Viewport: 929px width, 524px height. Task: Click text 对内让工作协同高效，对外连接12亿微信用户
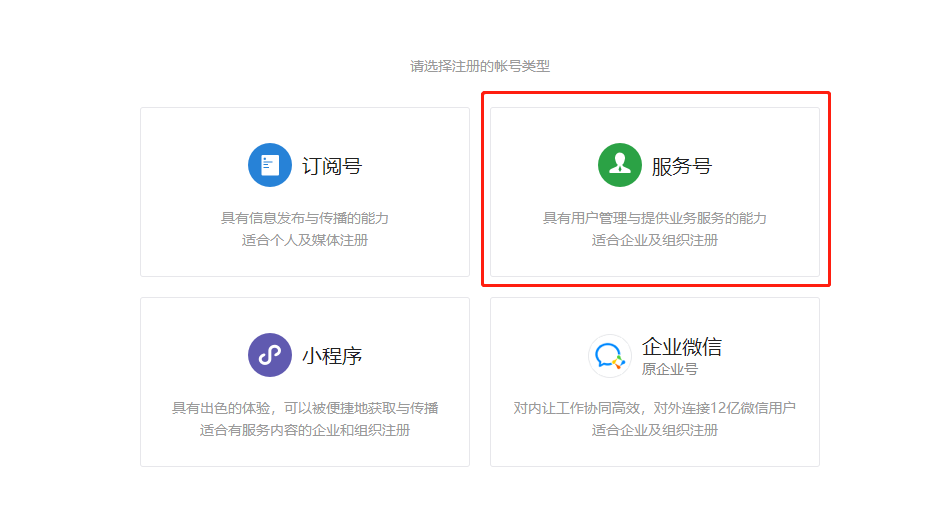(x=655, y=408)
